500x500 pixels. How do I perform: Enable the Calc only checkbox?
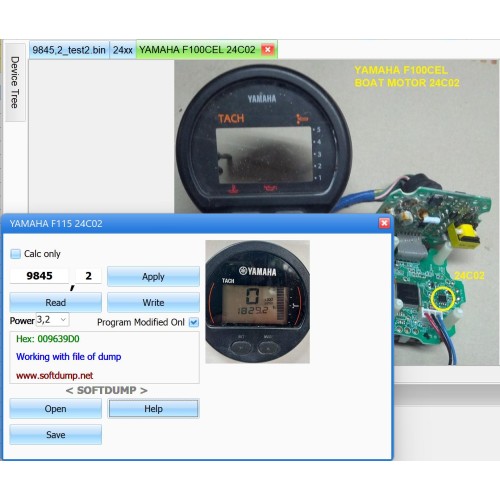[x=15, y=254]
